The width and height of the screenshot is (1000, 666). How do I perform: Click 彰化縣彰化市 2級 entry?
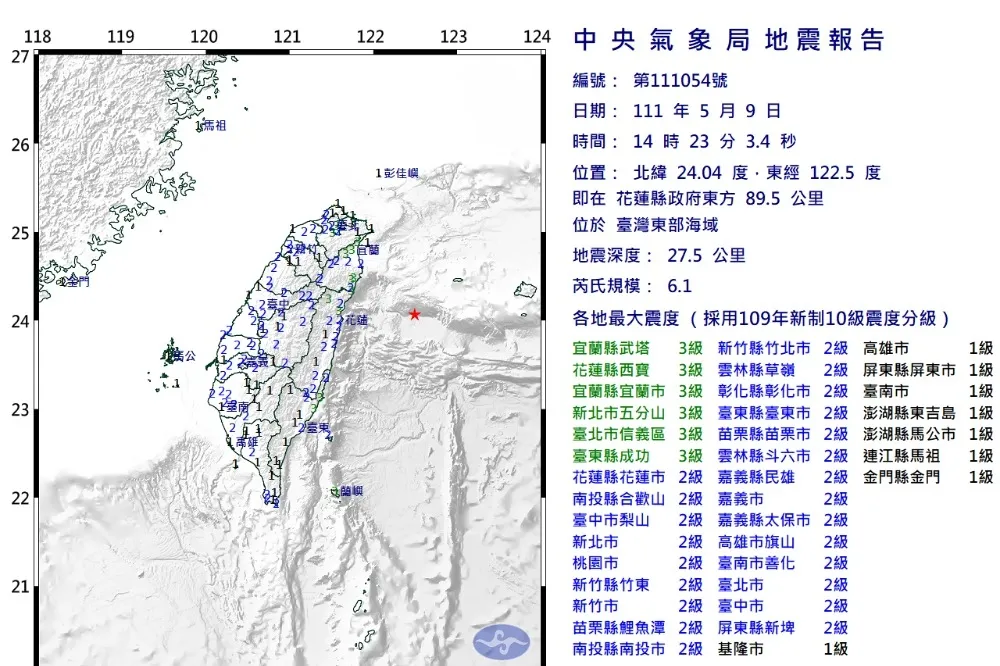click(783, 391)
